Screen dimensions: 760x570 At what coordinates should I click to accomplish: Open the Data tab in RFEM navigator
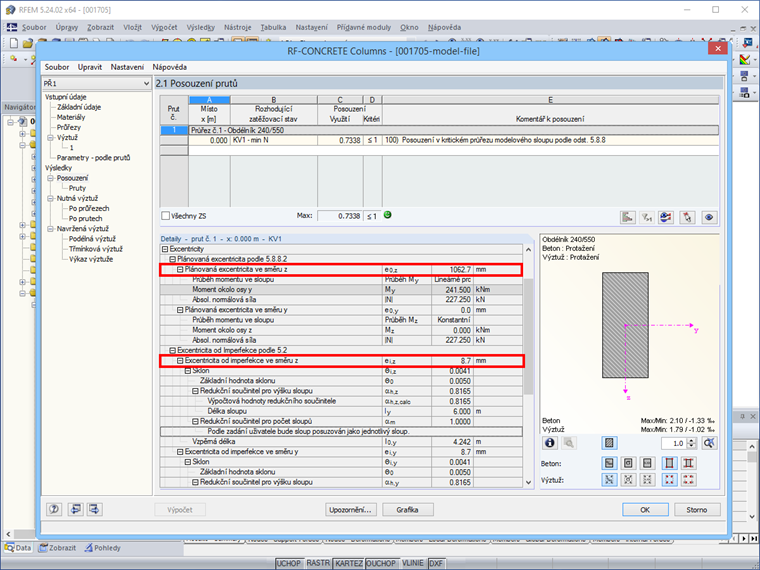(x=18, y=548)
